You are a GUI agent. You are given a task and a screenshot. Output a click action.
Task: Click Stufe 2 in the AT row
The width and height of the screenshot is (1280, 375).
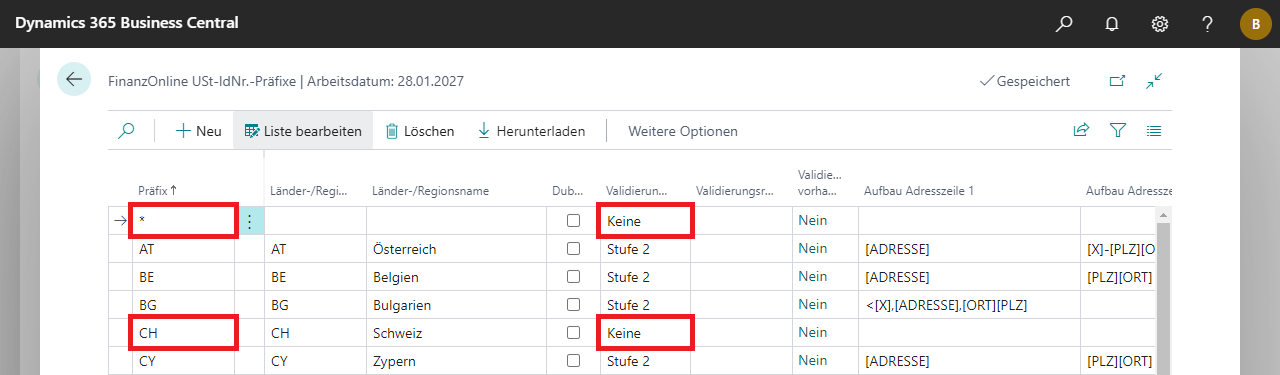tap(645, 249)
